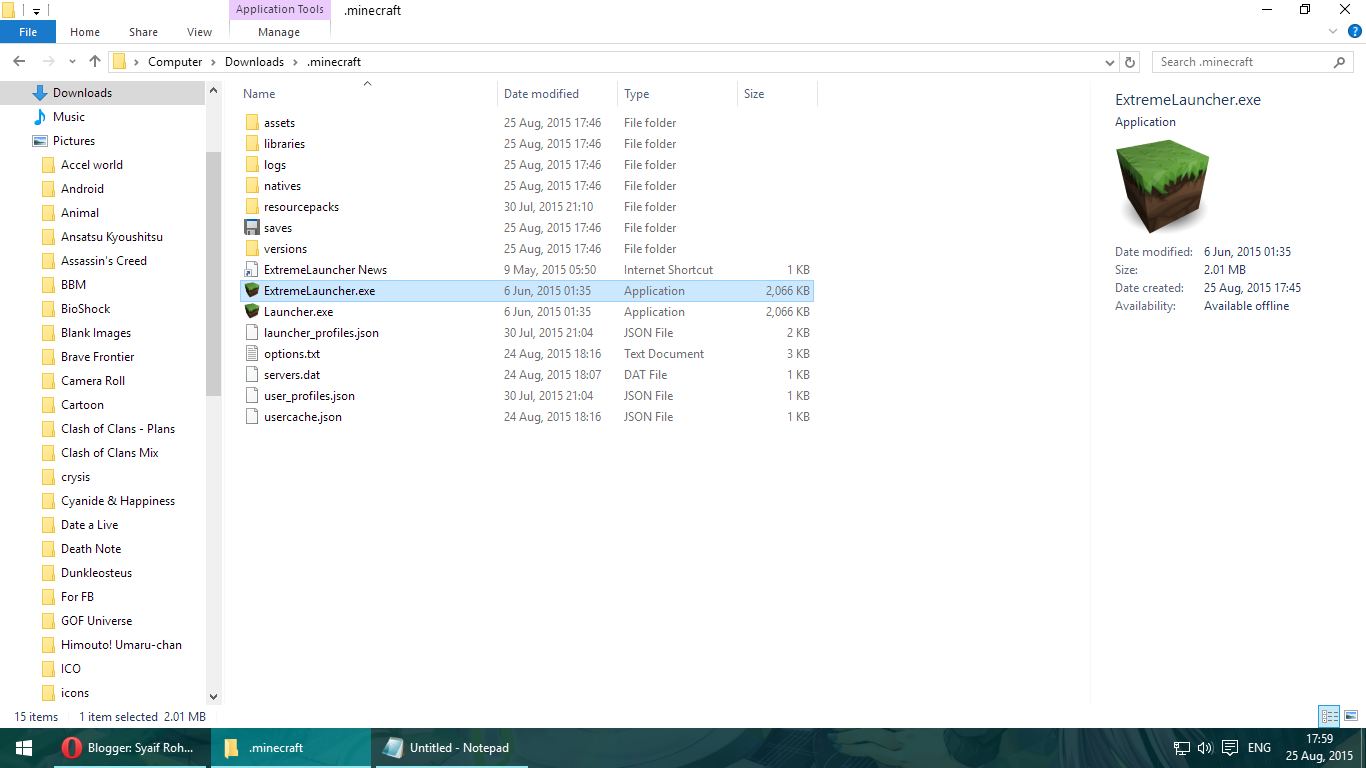
Task: Click the Application Tools contextual tab
Action: click(x=280, y=10)
